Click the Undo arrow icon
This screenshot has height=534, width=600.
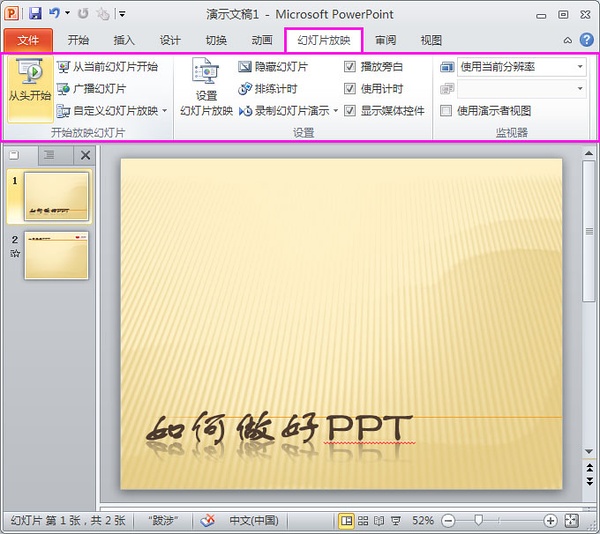tap(54, 13)
